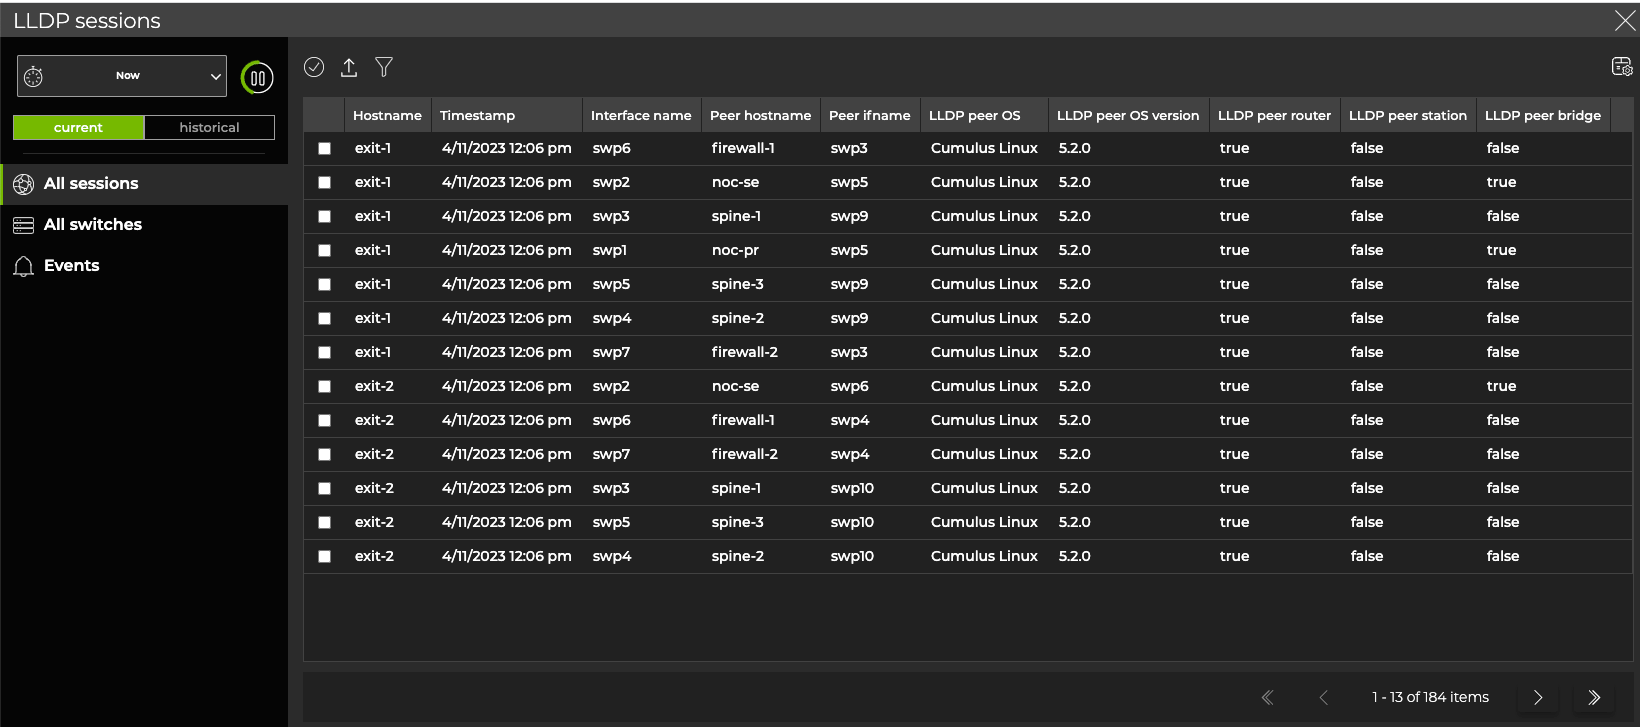Check the exit-1 swp2 noc-se row
1640x727 pixels.
(x=324, y=183)
